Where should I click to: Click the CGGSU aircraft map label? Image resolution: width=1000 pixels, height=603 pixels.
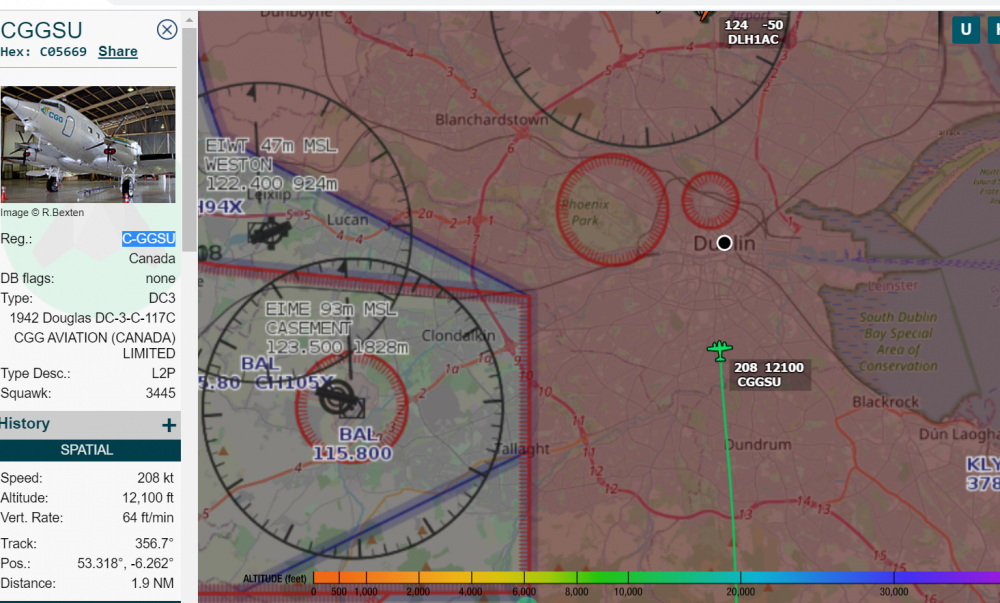769,375
